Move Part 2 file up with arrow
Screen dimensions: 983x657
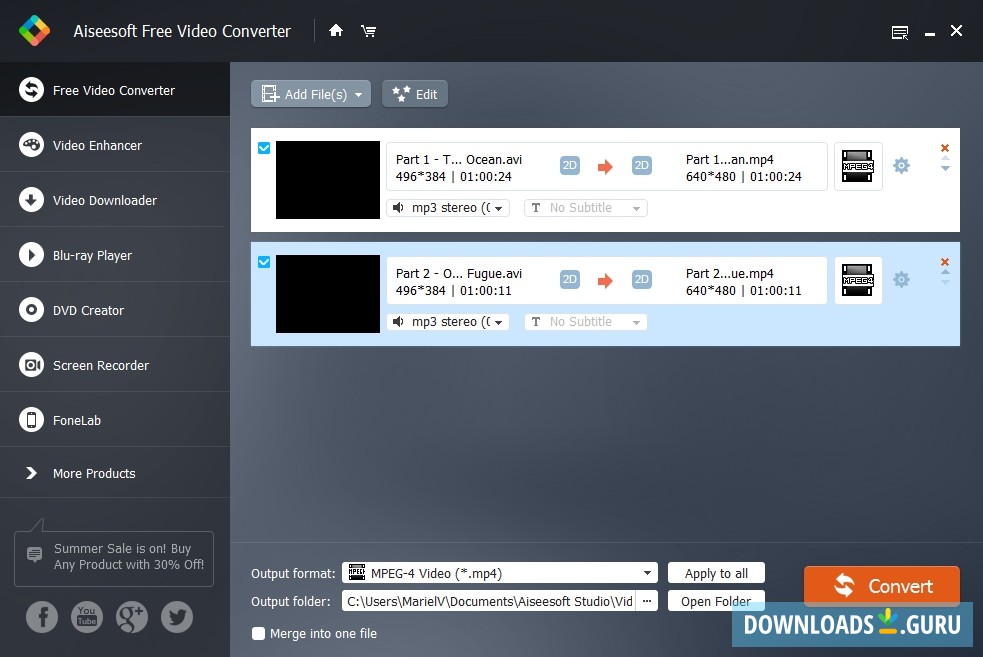pyautogui.click(x=945, y=272)
